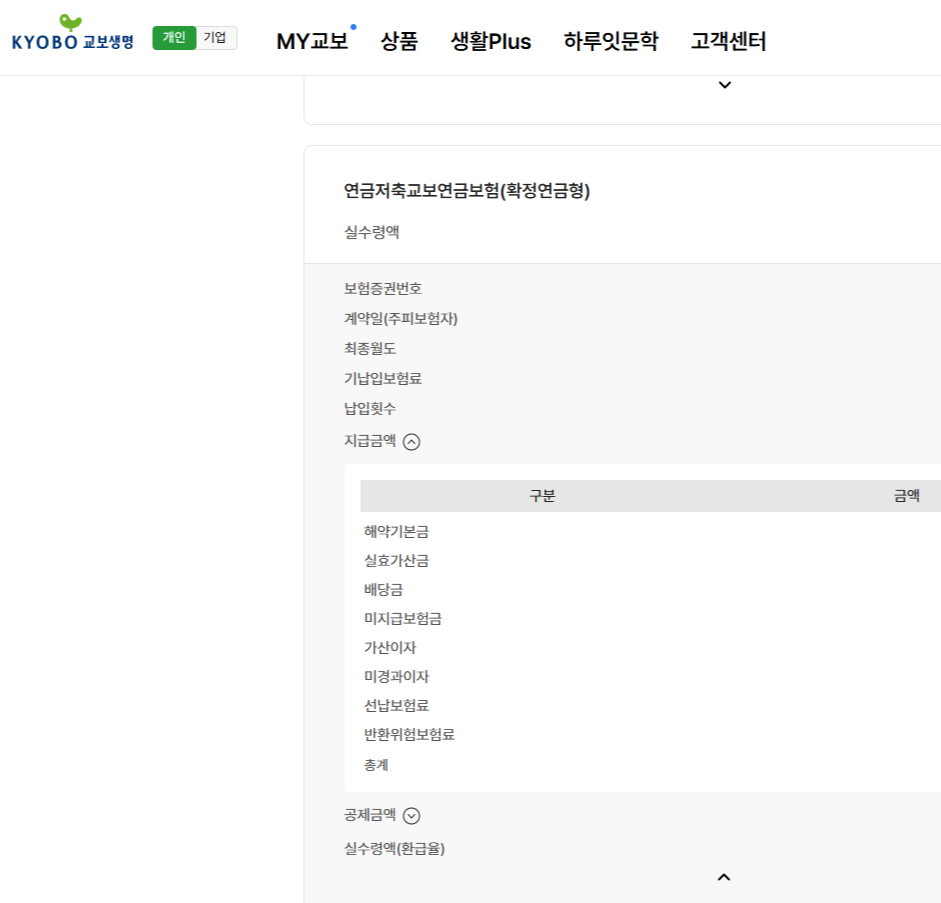
Task: Click the 실수령액 label under title
Action: click(371, 232)
